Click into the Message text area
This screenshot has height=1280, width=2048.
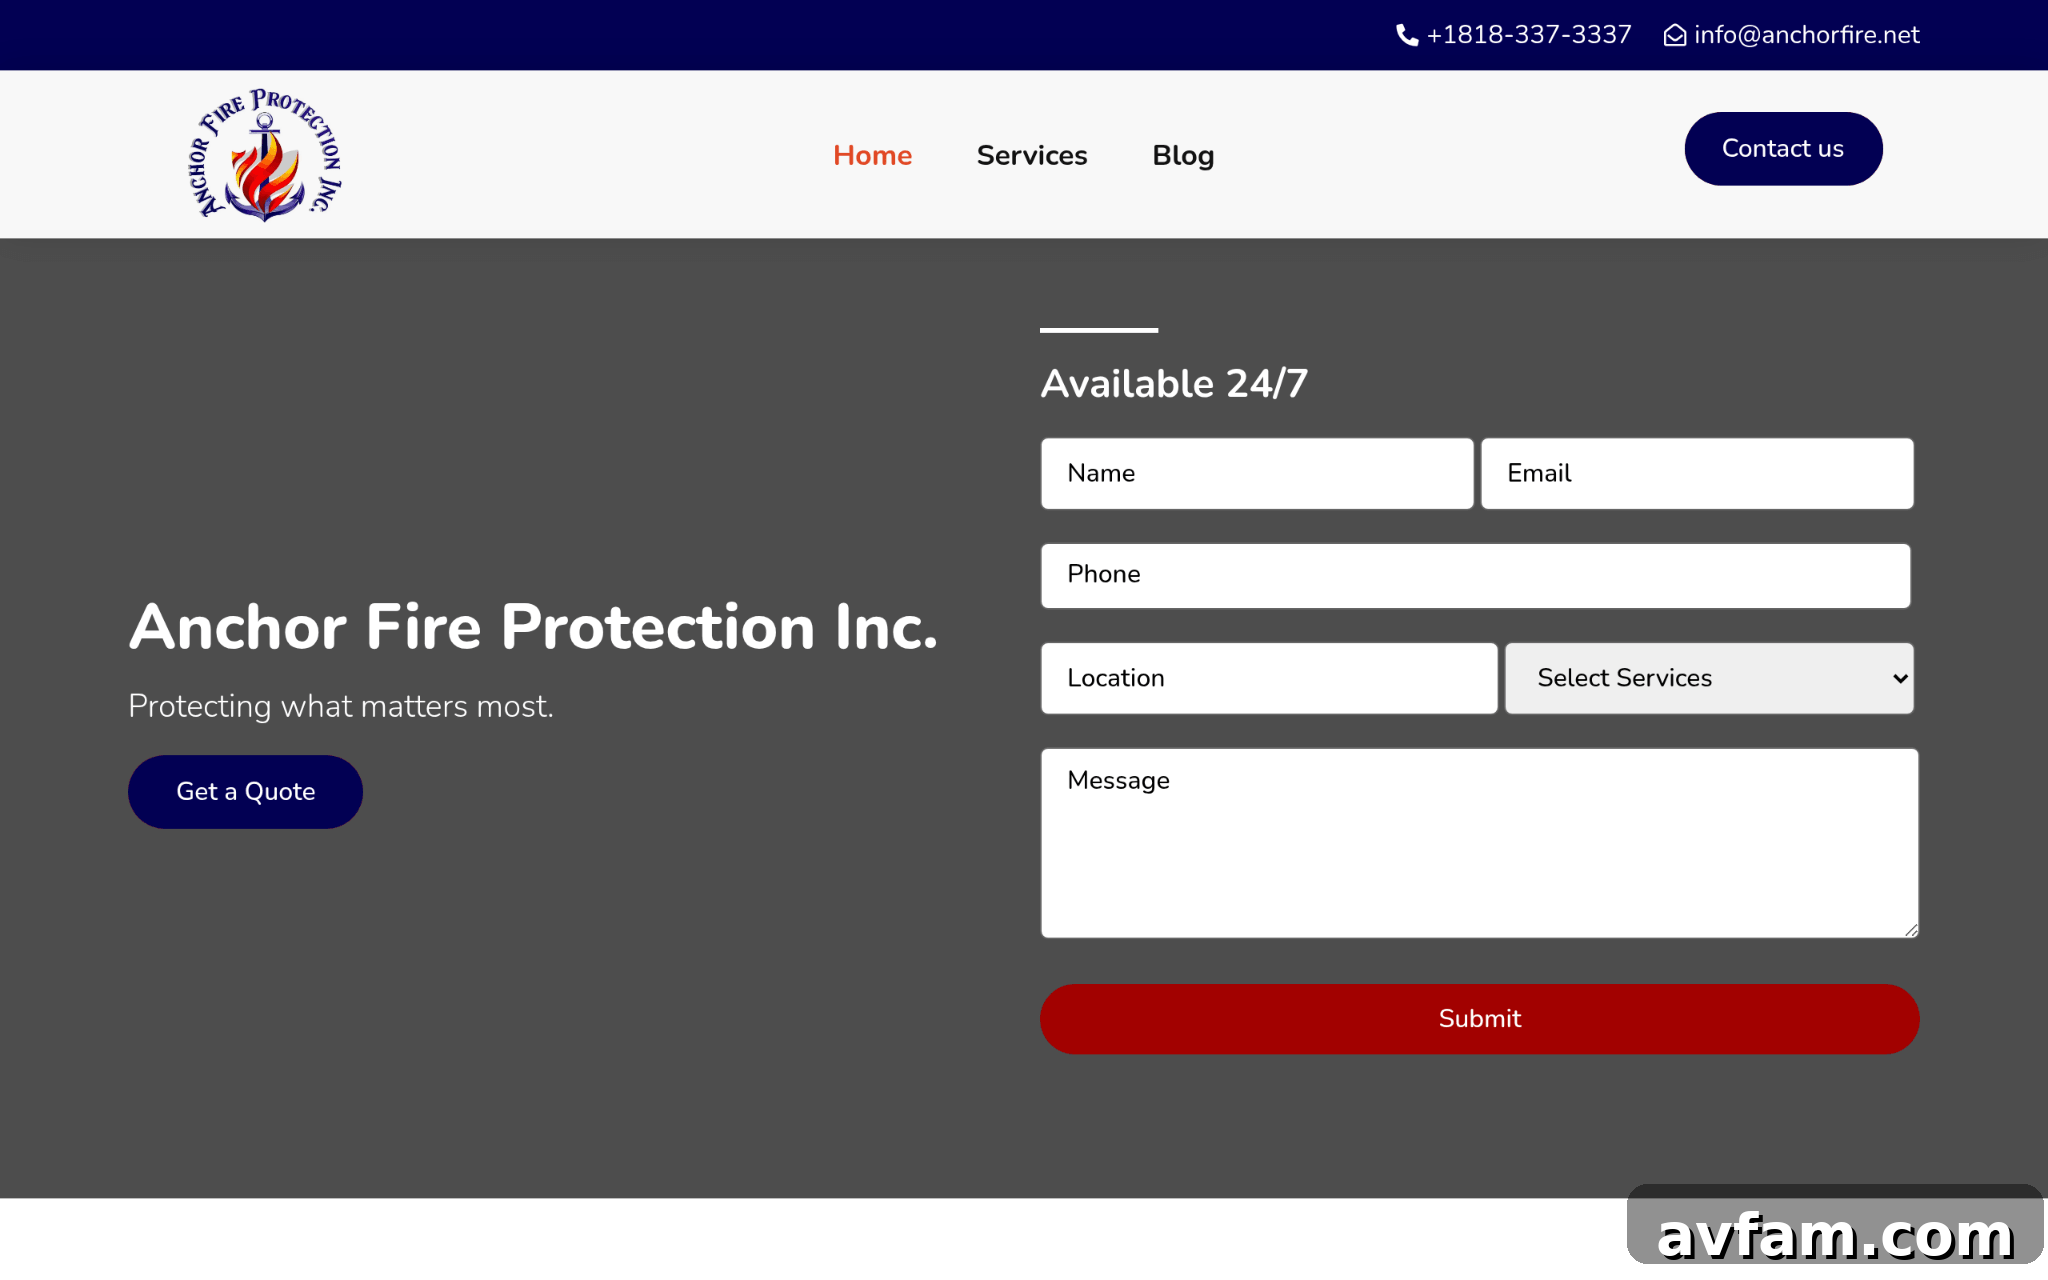[1479, 843]
